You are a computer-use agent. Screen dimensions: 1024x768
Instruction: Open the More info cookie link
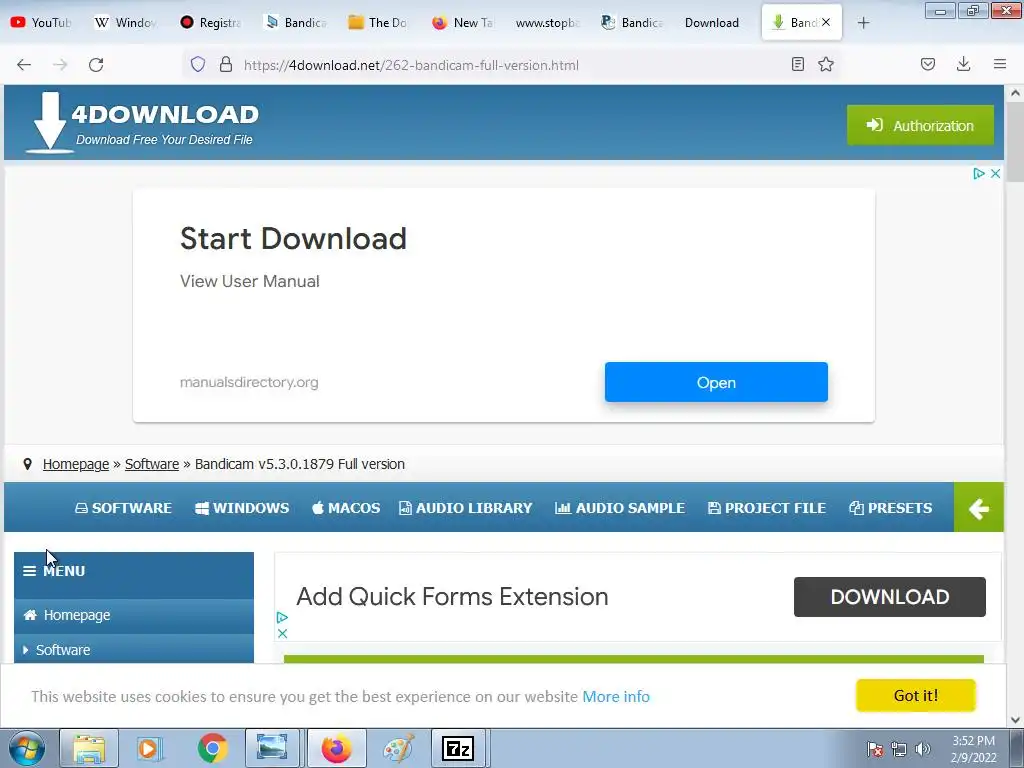click(616, 697)
